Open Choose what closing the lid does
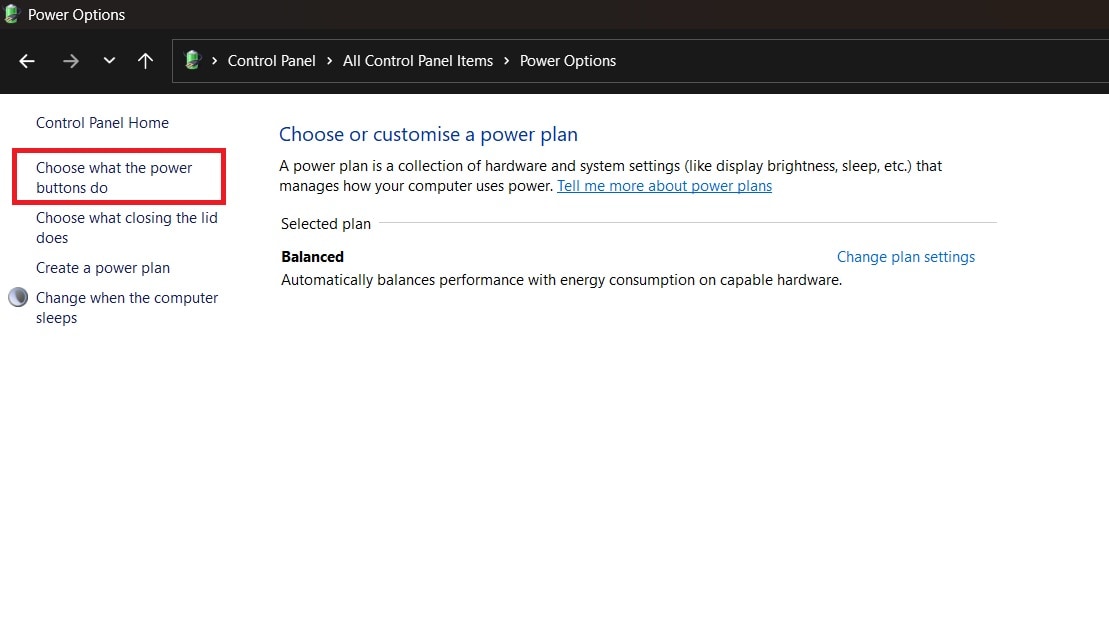 point(124,227)
